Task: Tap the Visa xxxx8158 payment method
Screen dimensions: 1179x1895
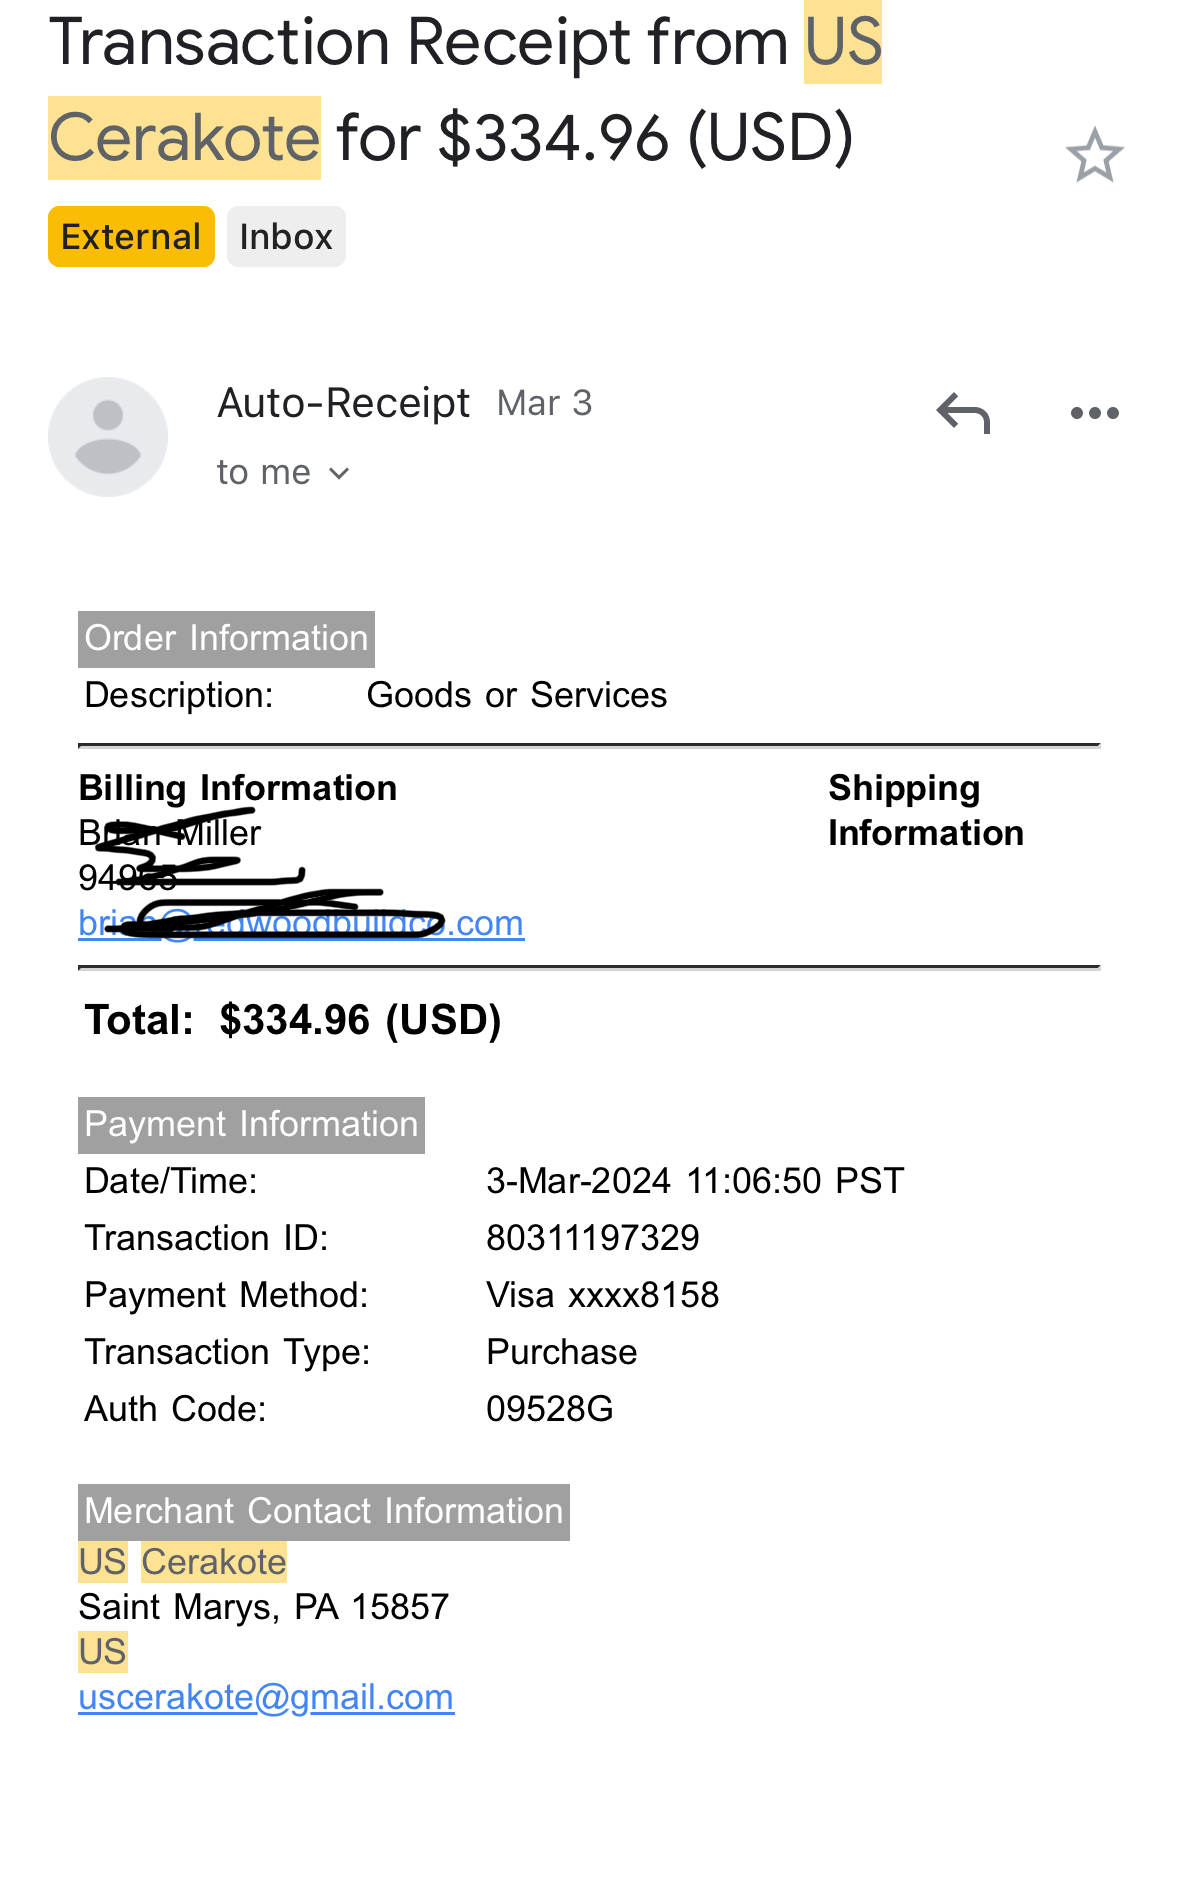Action: (603, 1295)
